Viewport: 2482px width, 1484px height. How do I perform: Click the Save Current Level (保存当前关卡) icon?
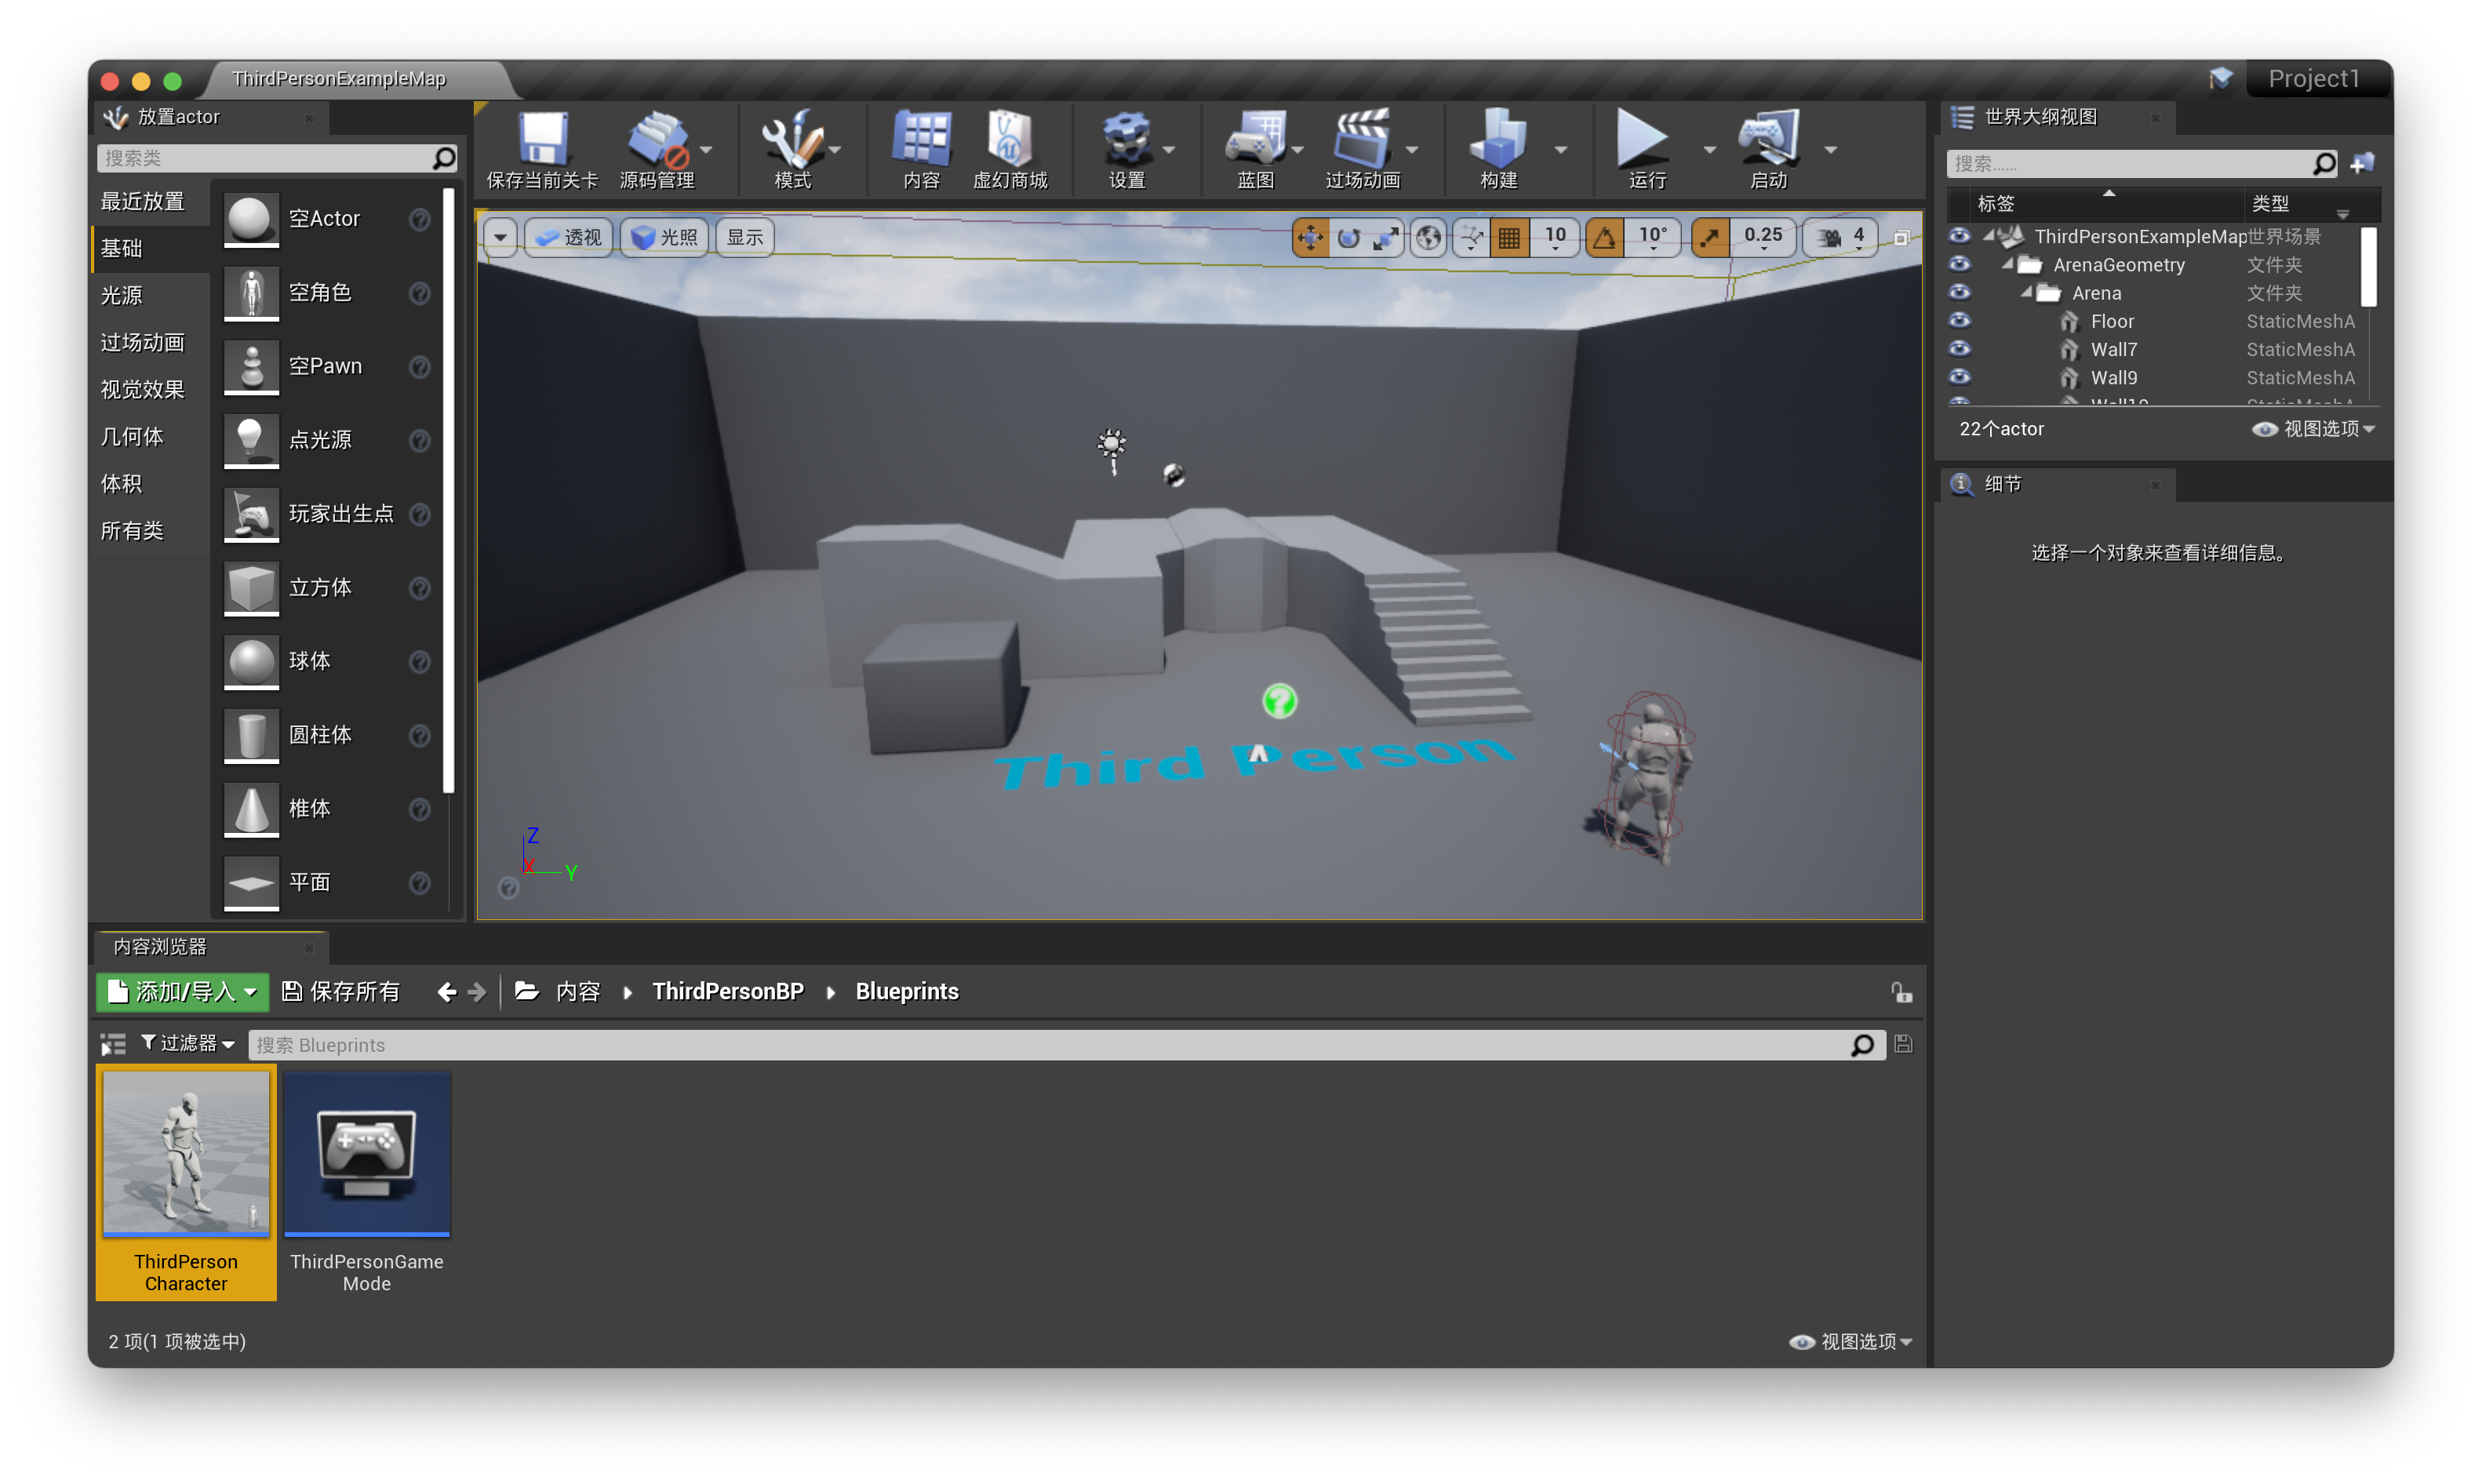pos(542,138)
